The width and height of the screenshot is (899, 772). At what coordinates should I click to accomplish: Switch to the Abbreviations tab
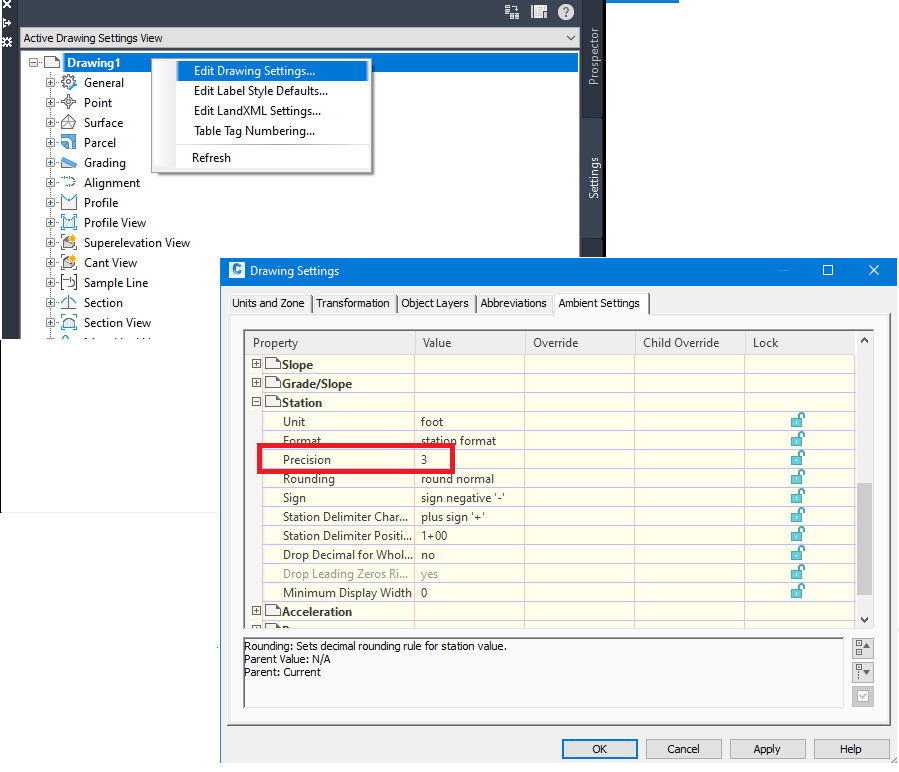(x=514, y=303)
